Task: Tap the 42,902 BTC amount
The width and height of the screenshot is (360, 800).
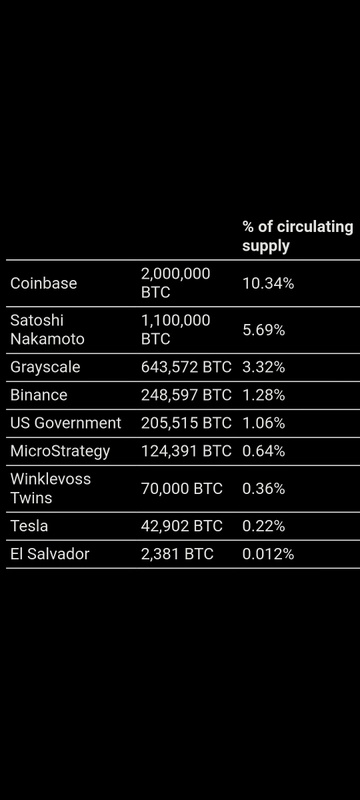Action: tap(182, 526)
